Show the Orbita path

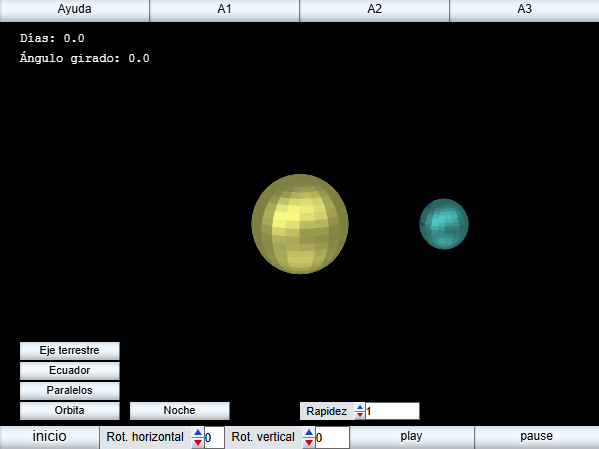(70, 411)
